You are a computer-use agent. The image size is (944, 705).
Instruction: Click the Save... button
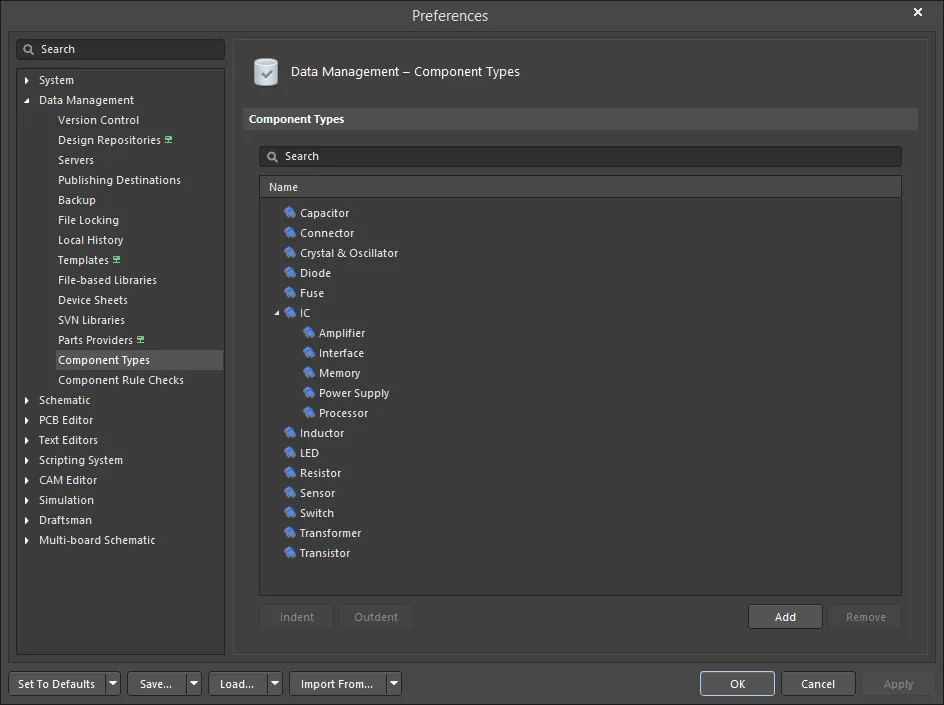pos(156,683)
